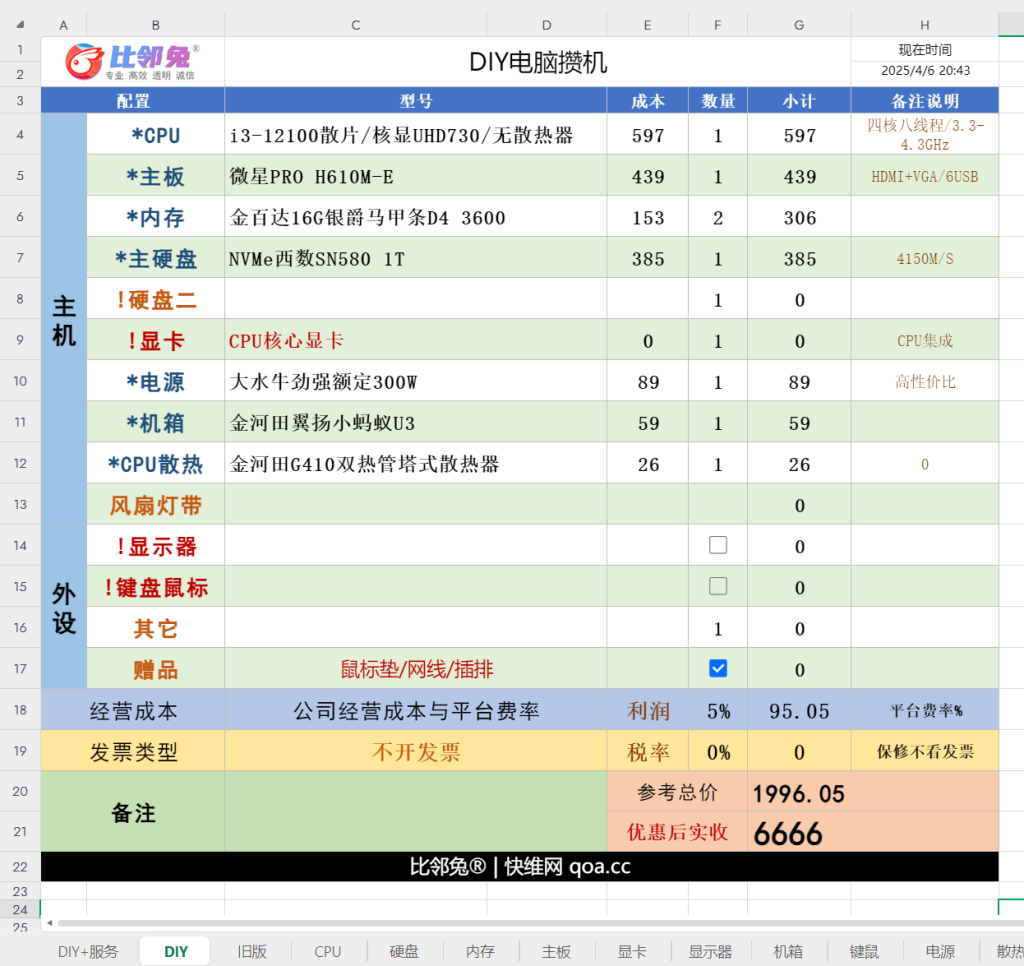Select the NVMe西数SN580 1T cell
The height and width of the screenshot is (966, 1024).
point(416,258)
